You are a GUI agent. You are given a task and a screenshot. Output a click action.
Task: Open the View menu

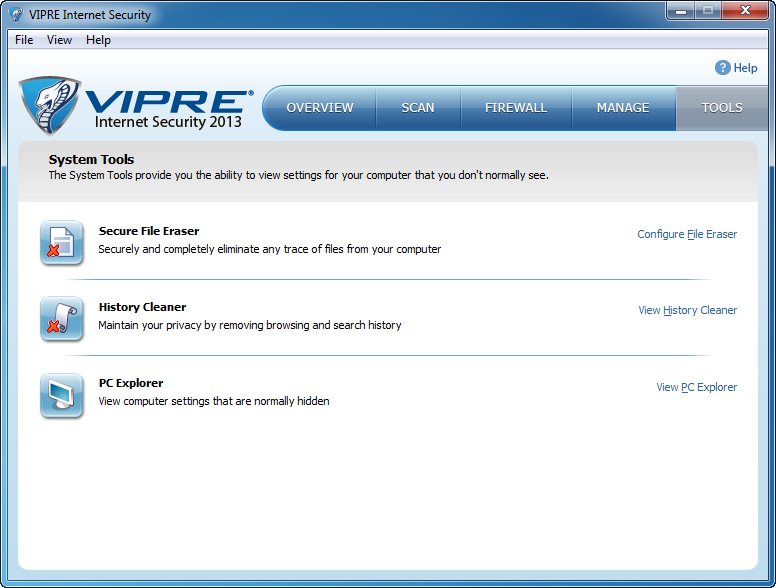pos(59,40)
